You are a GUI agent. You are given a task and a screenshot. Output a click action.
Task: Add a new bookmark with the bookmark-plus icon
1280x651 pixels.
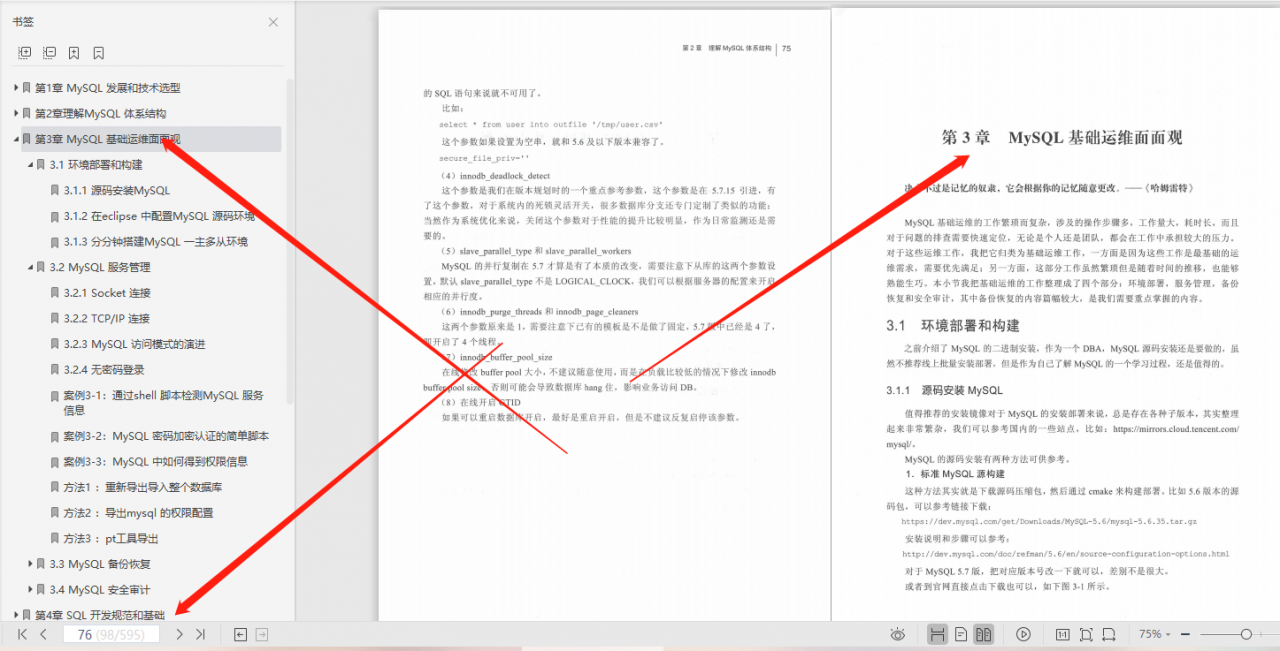74,53
